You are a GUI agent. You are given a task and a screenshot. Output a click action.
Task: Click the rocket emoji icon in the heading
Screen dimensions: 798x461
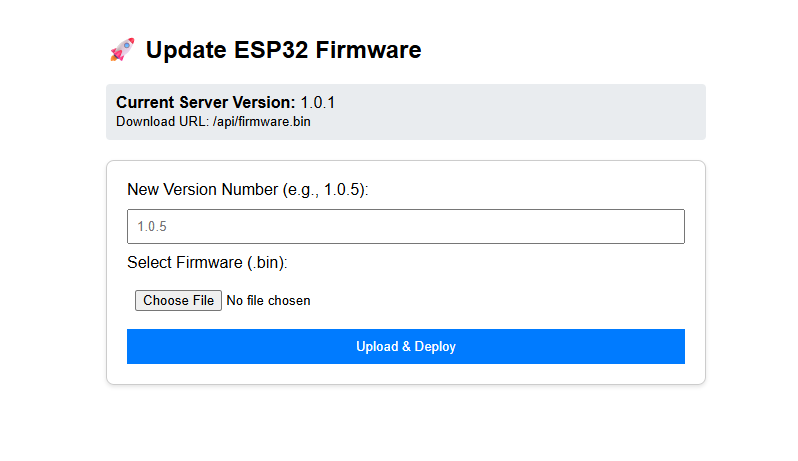click(122, 50)
